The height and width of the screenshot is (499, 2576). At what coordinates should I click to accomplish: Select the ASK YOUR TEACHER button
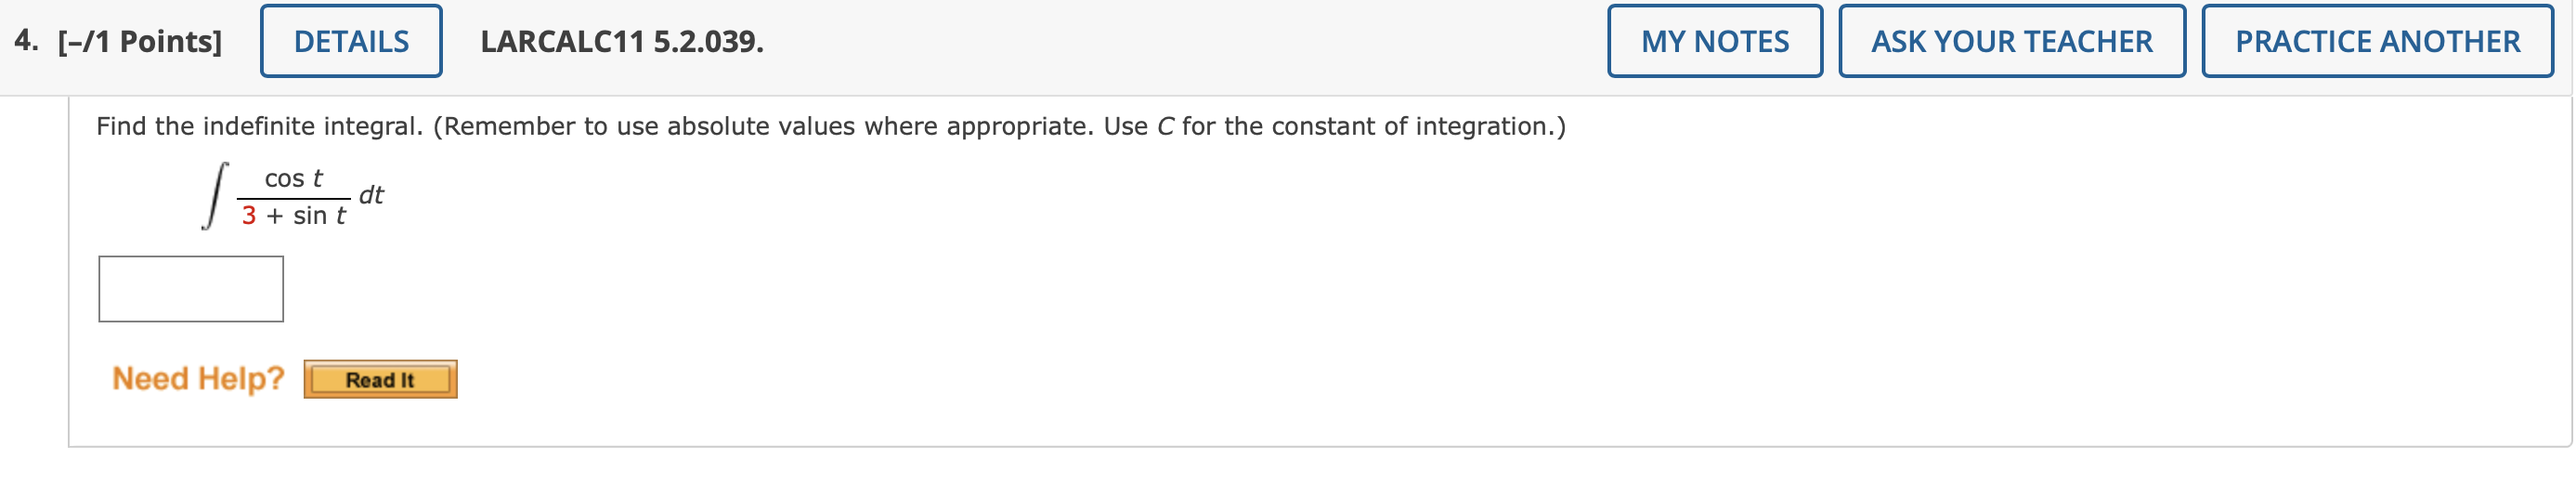2011,41
